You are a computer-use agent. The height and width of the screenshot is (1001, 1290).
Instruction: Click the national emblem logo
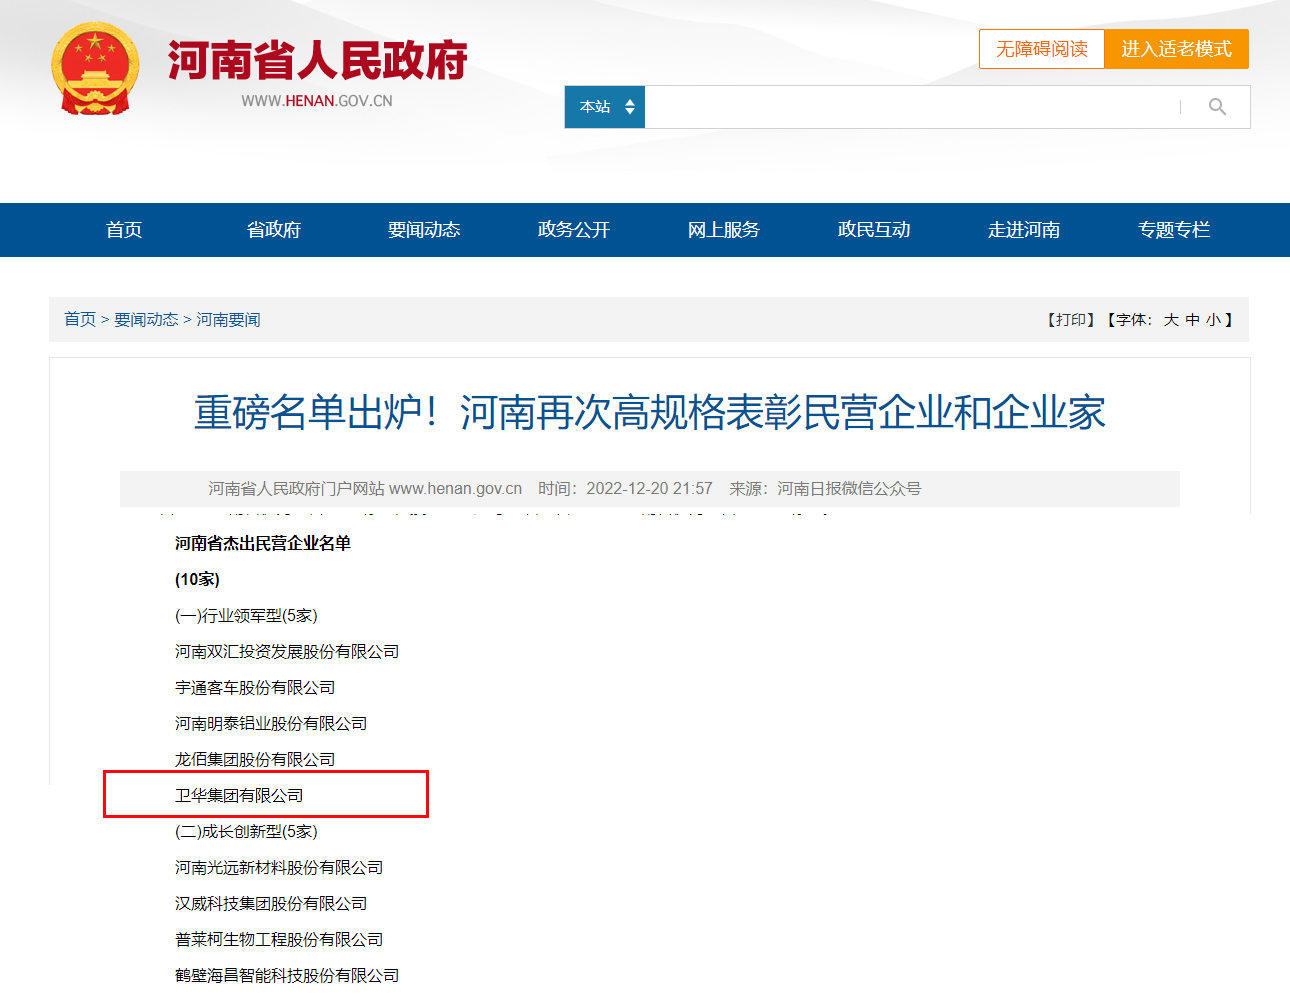click(95, 66)
